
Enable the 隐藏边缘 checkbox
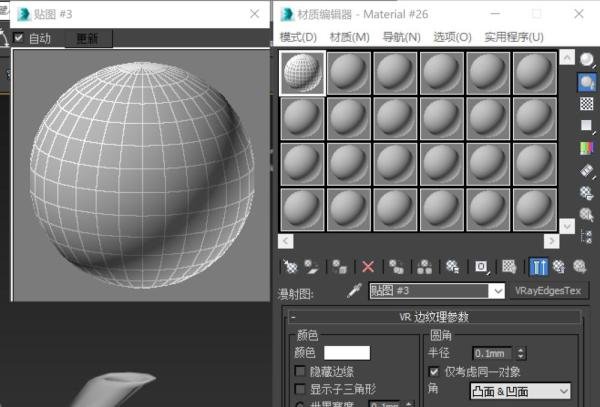click(x=300, y=371)
